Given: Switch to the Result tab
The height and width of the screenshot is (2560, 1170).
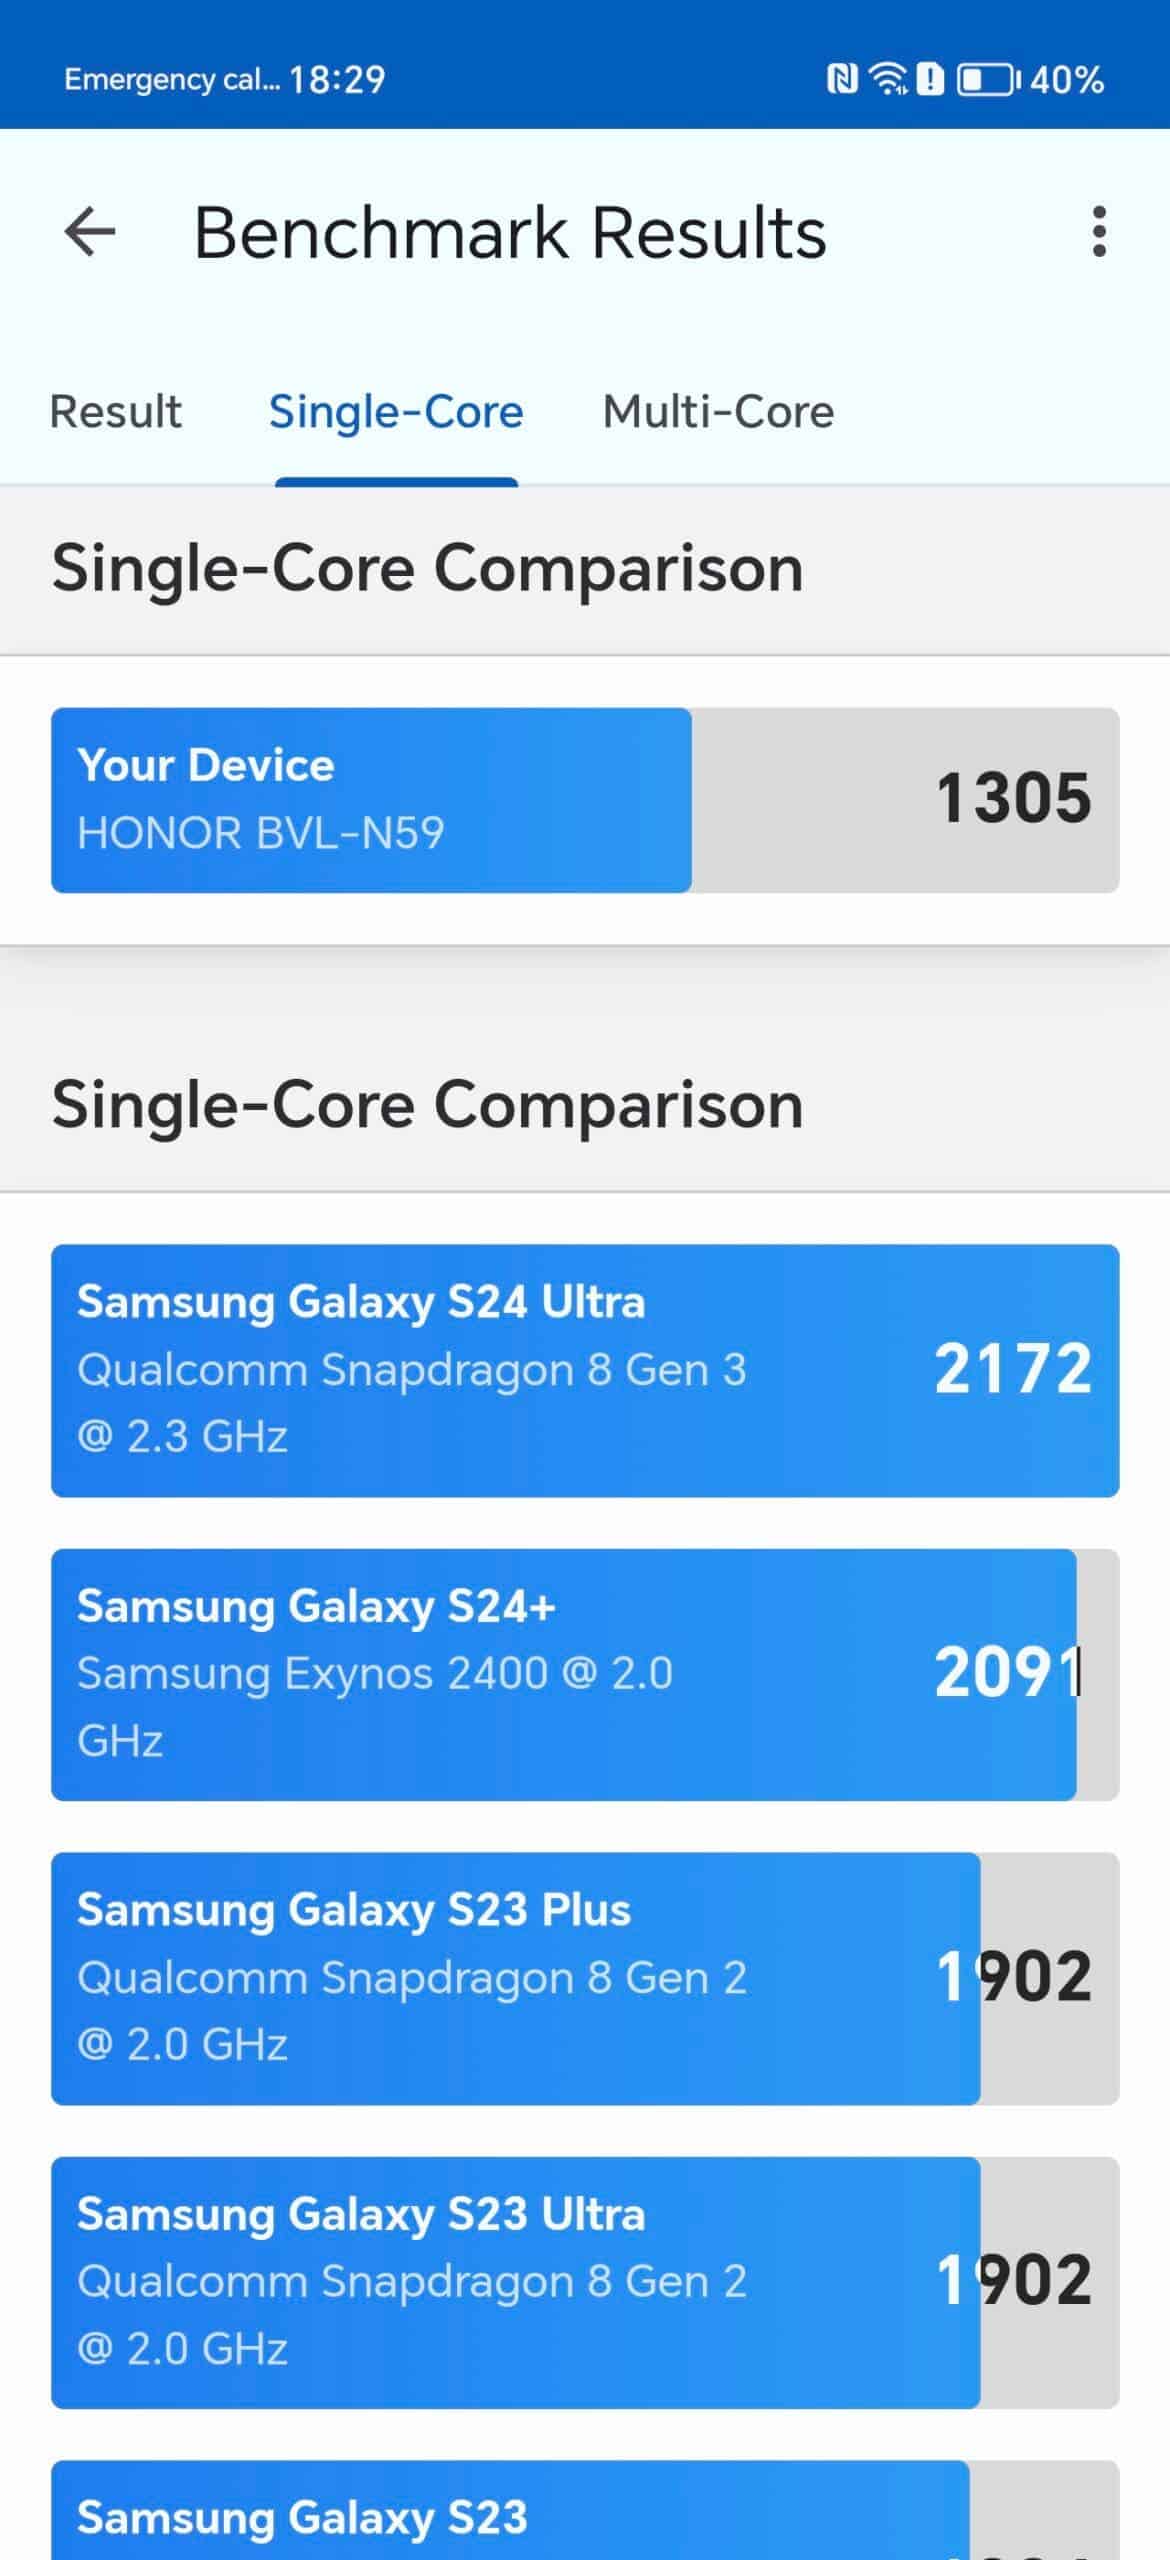Looking at the screenshot, I should point(116,412).
